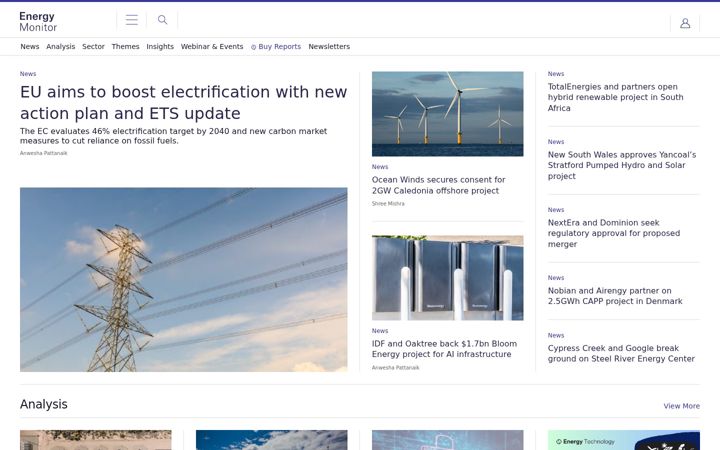Click News tag above Yancoal article
The width and height of the screenshot is (720, 450).
tap(556, 142)
